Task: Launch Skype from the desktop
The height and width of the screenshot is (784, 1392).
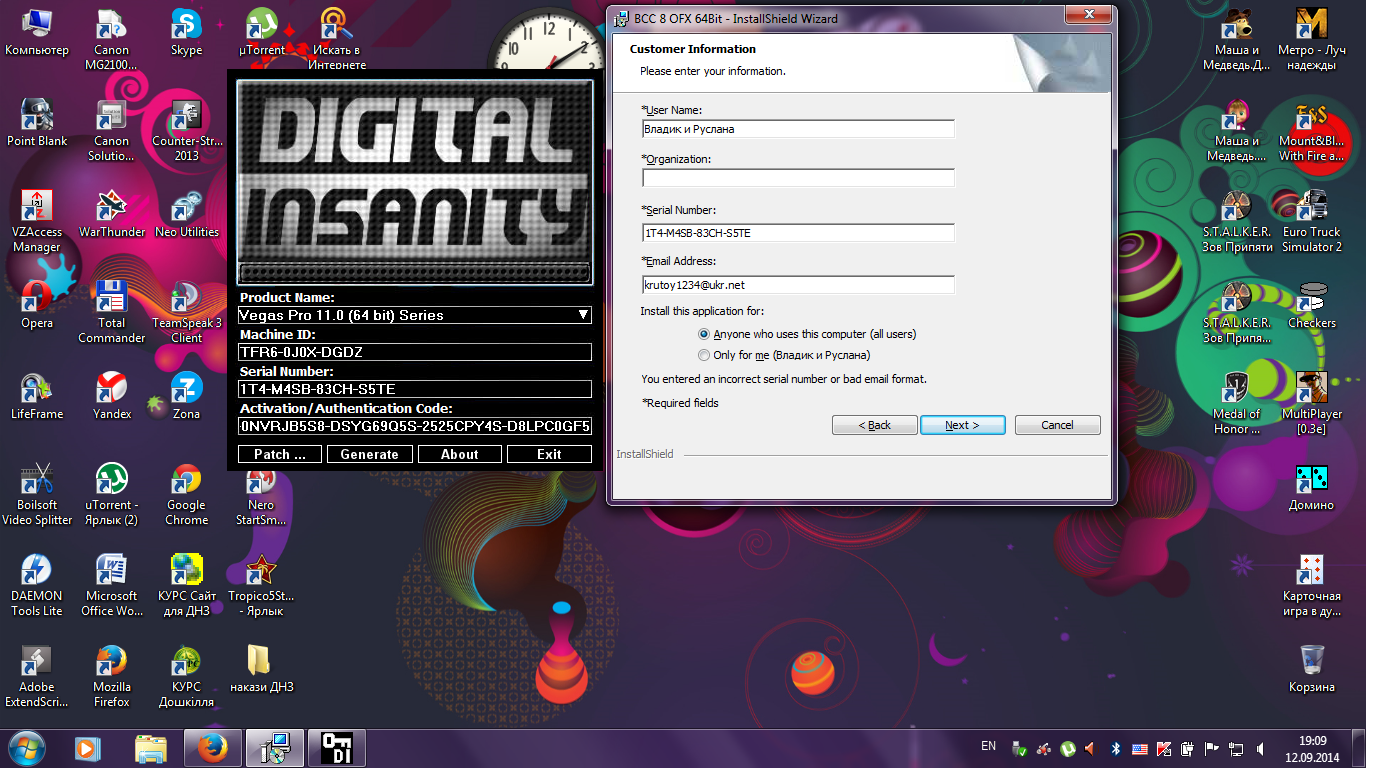Action: (186, 33)
